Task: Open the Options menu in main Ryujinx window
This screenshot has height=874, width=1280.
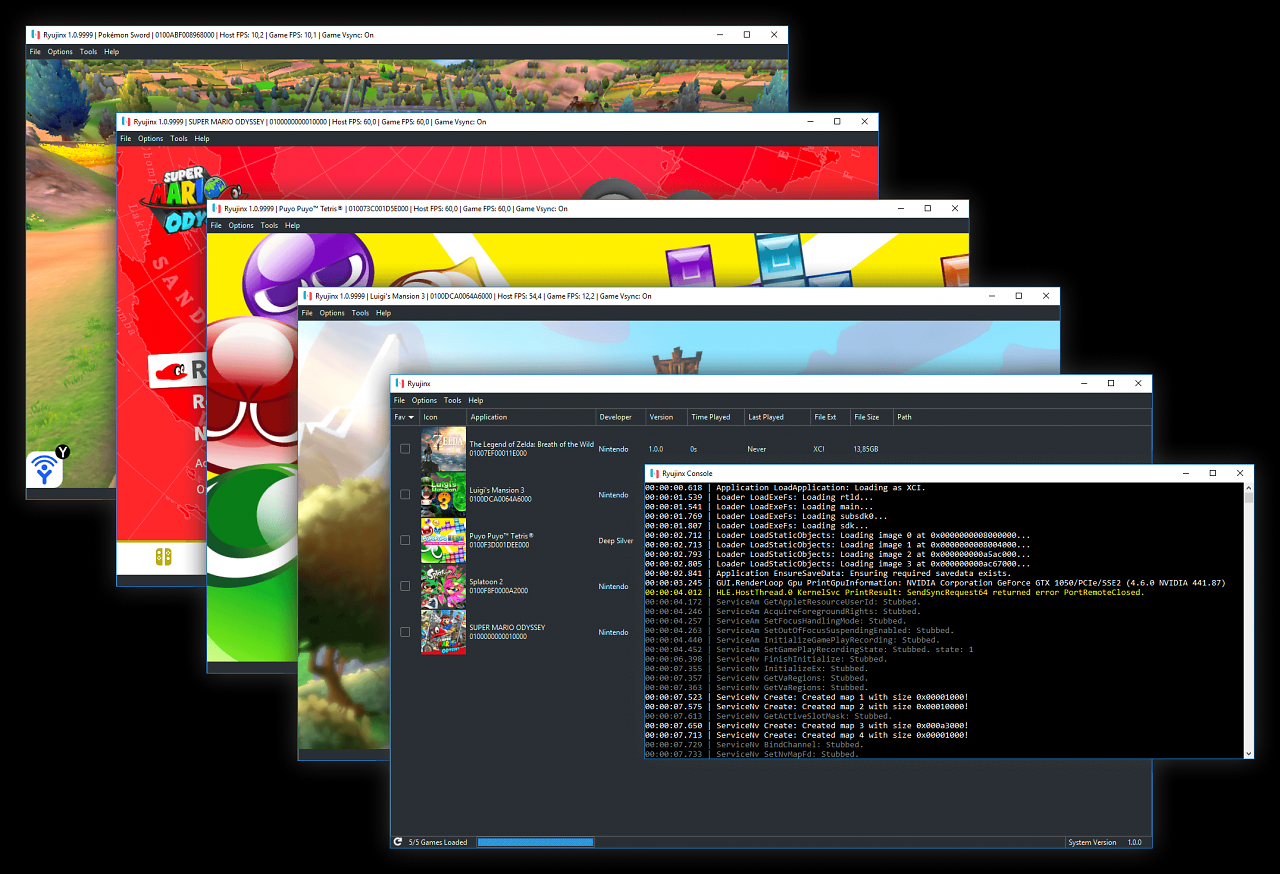Action: (424, 400)
